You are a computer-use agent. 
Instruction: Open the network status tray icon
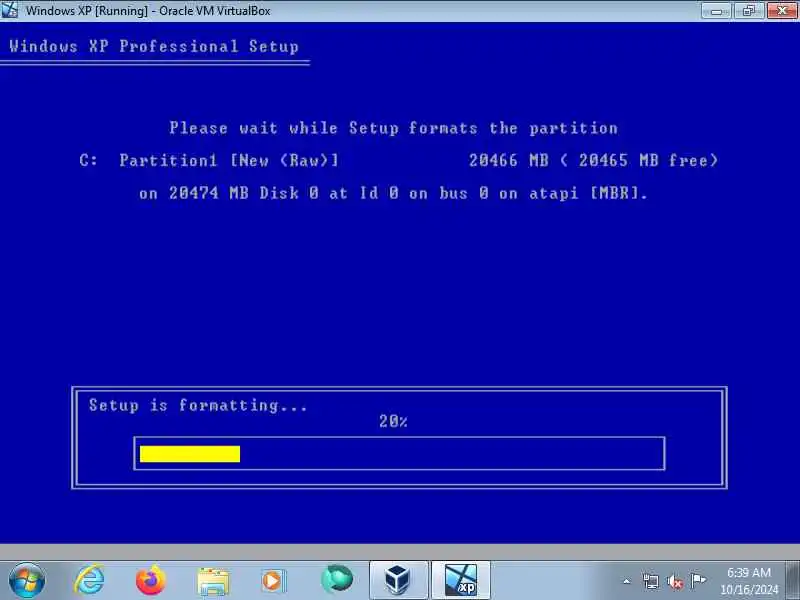point(651,581)
